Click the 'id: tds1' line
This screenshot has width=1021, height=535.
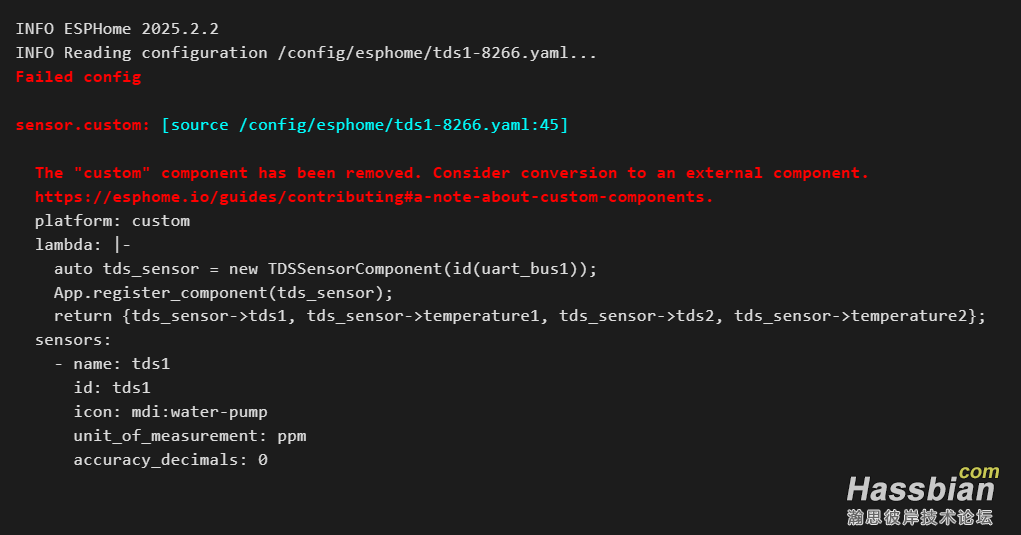click(112, 388)
